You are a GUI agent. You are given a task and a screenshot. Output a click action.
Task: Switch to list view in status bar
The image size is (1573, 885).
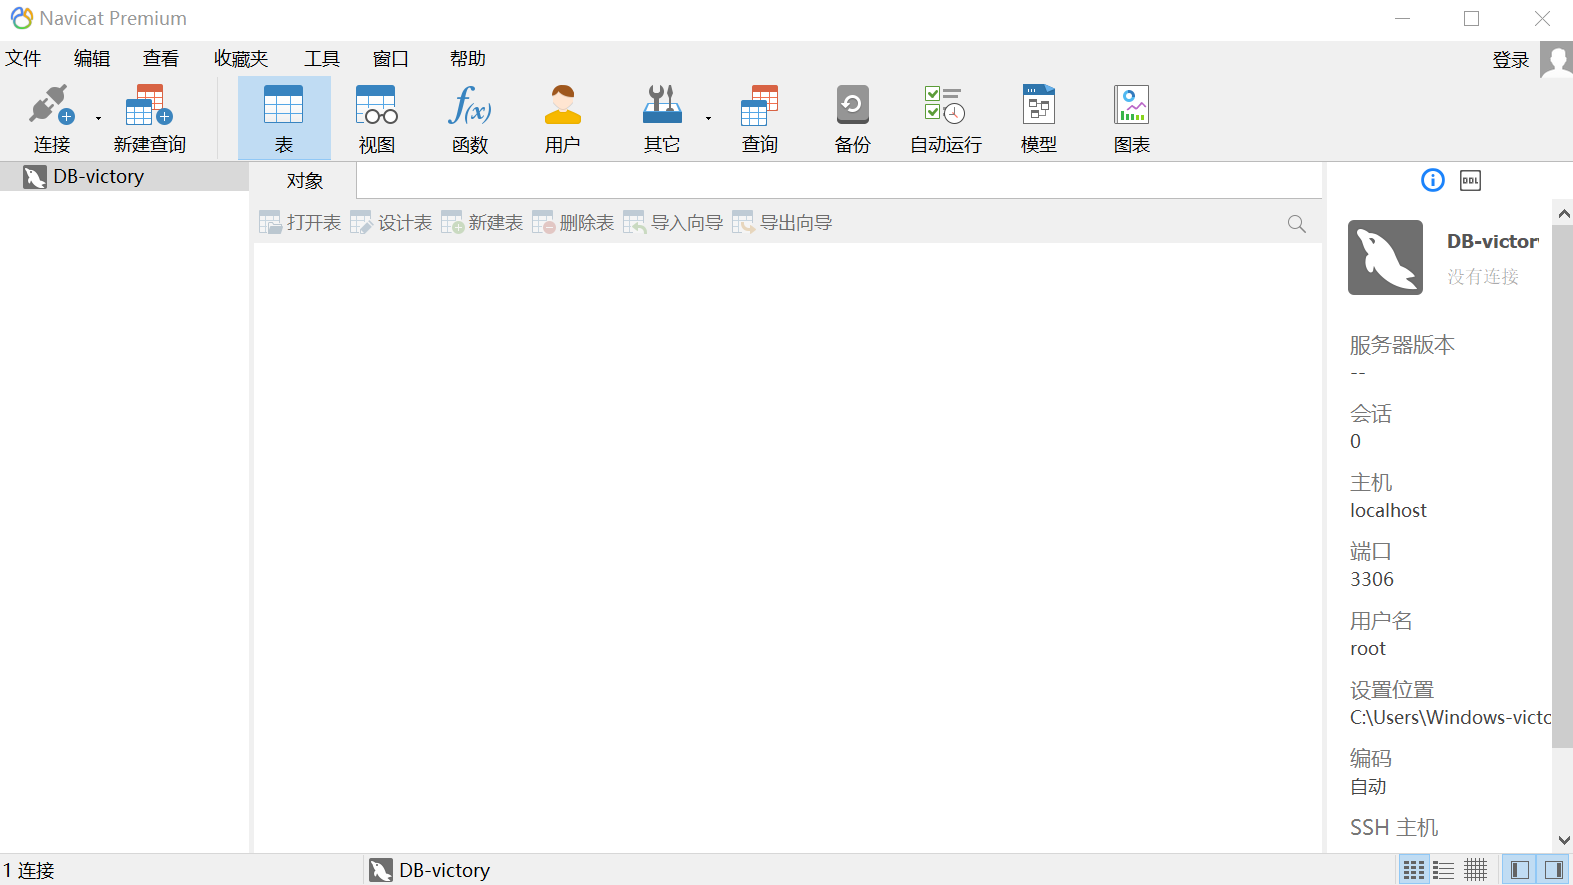(1444, 870)
